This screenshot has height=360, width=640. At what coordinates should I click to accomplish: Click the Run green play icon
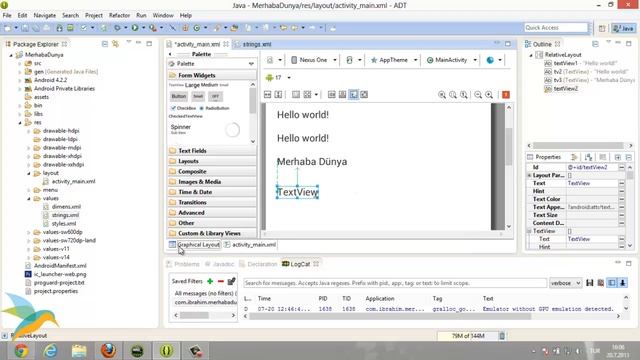[135, 28]
